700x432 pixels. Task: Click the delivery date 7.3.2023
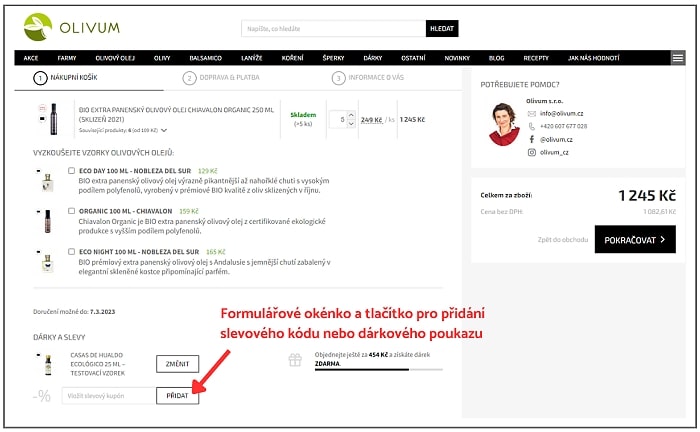[x=102, y=312]
